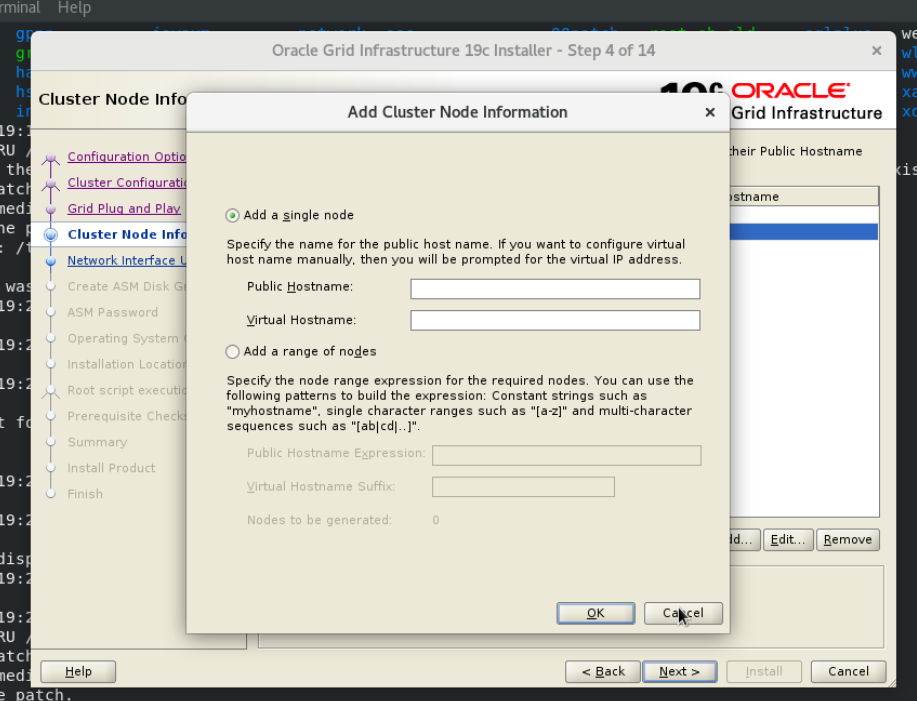Cancel the Add Cluster Node Information dialog
This screenshot has width=917, height=701.
pos(683,613)
